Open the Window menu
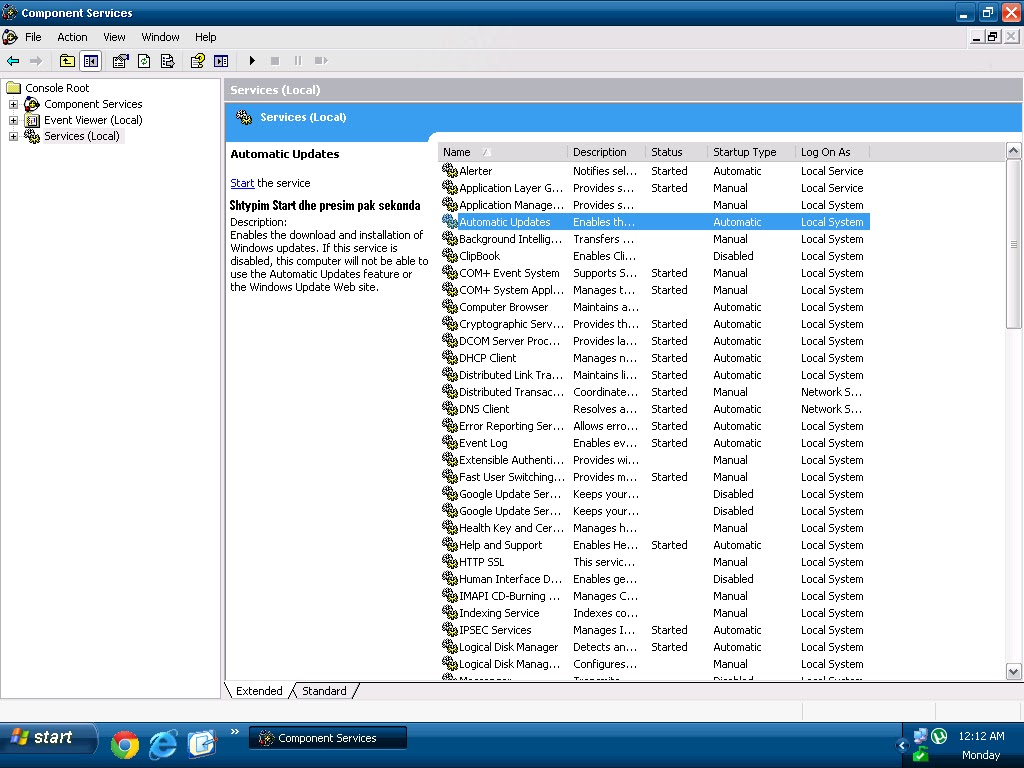Image resolution: width=1024 pixels, height=768 pixels. pos(160,37)
